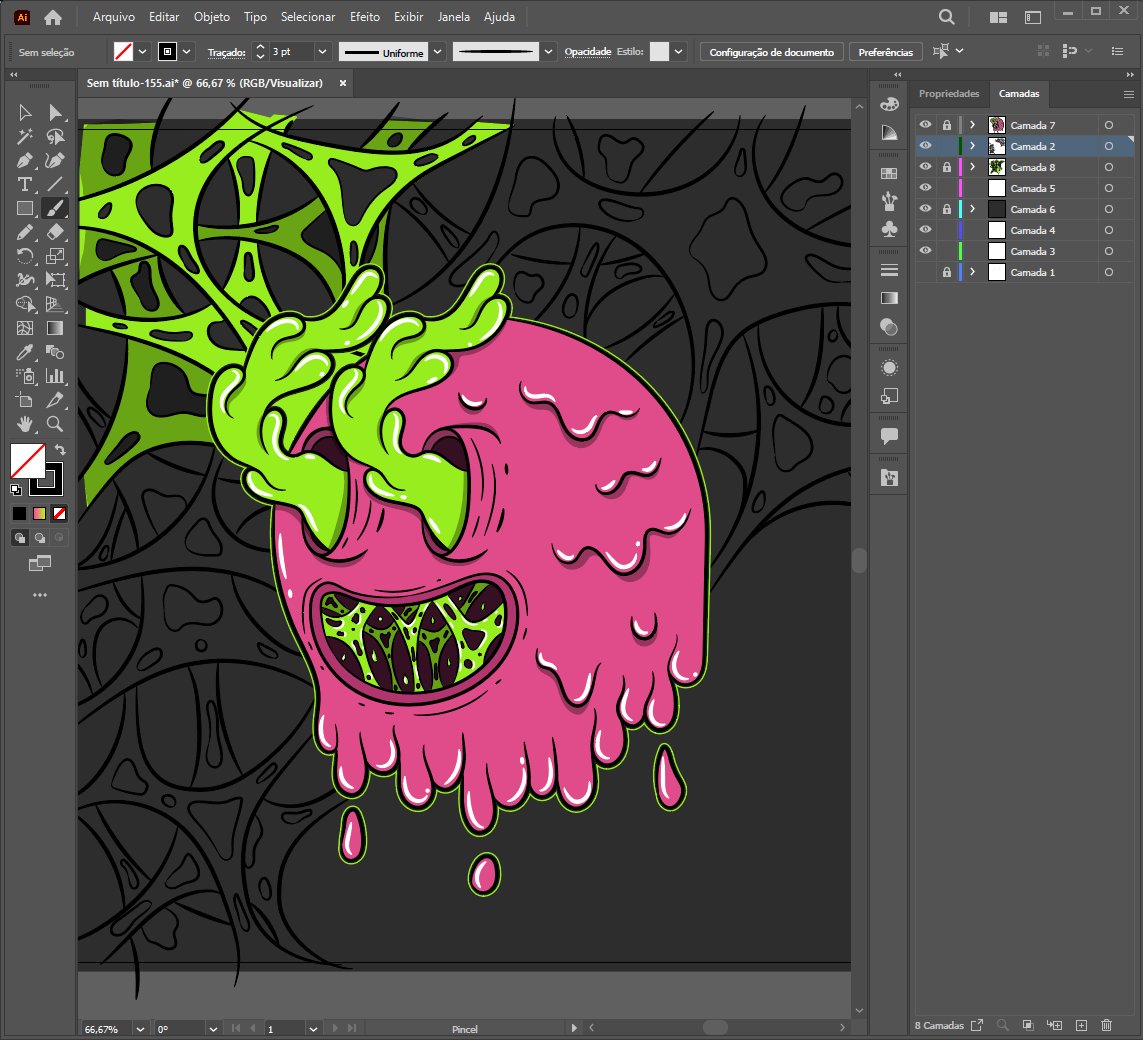
Task: Choose the Lasso tool
Action: coord(55,136)
